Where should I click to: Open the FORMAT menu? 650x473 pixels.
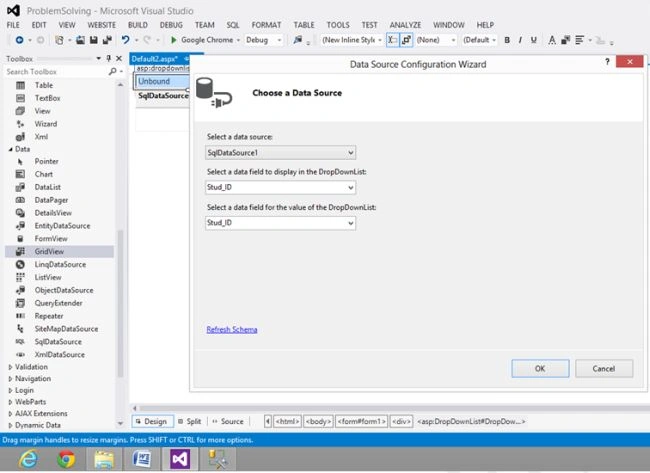pyautogui.click(x=266, y=25)
